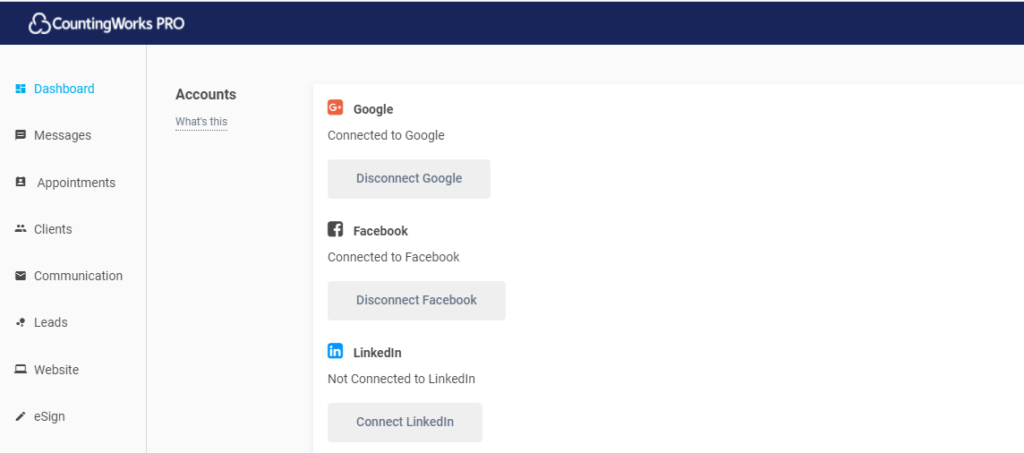Open eSign from the sidebar
Viewport: 1024px width, 453px height.
point(50,416)
